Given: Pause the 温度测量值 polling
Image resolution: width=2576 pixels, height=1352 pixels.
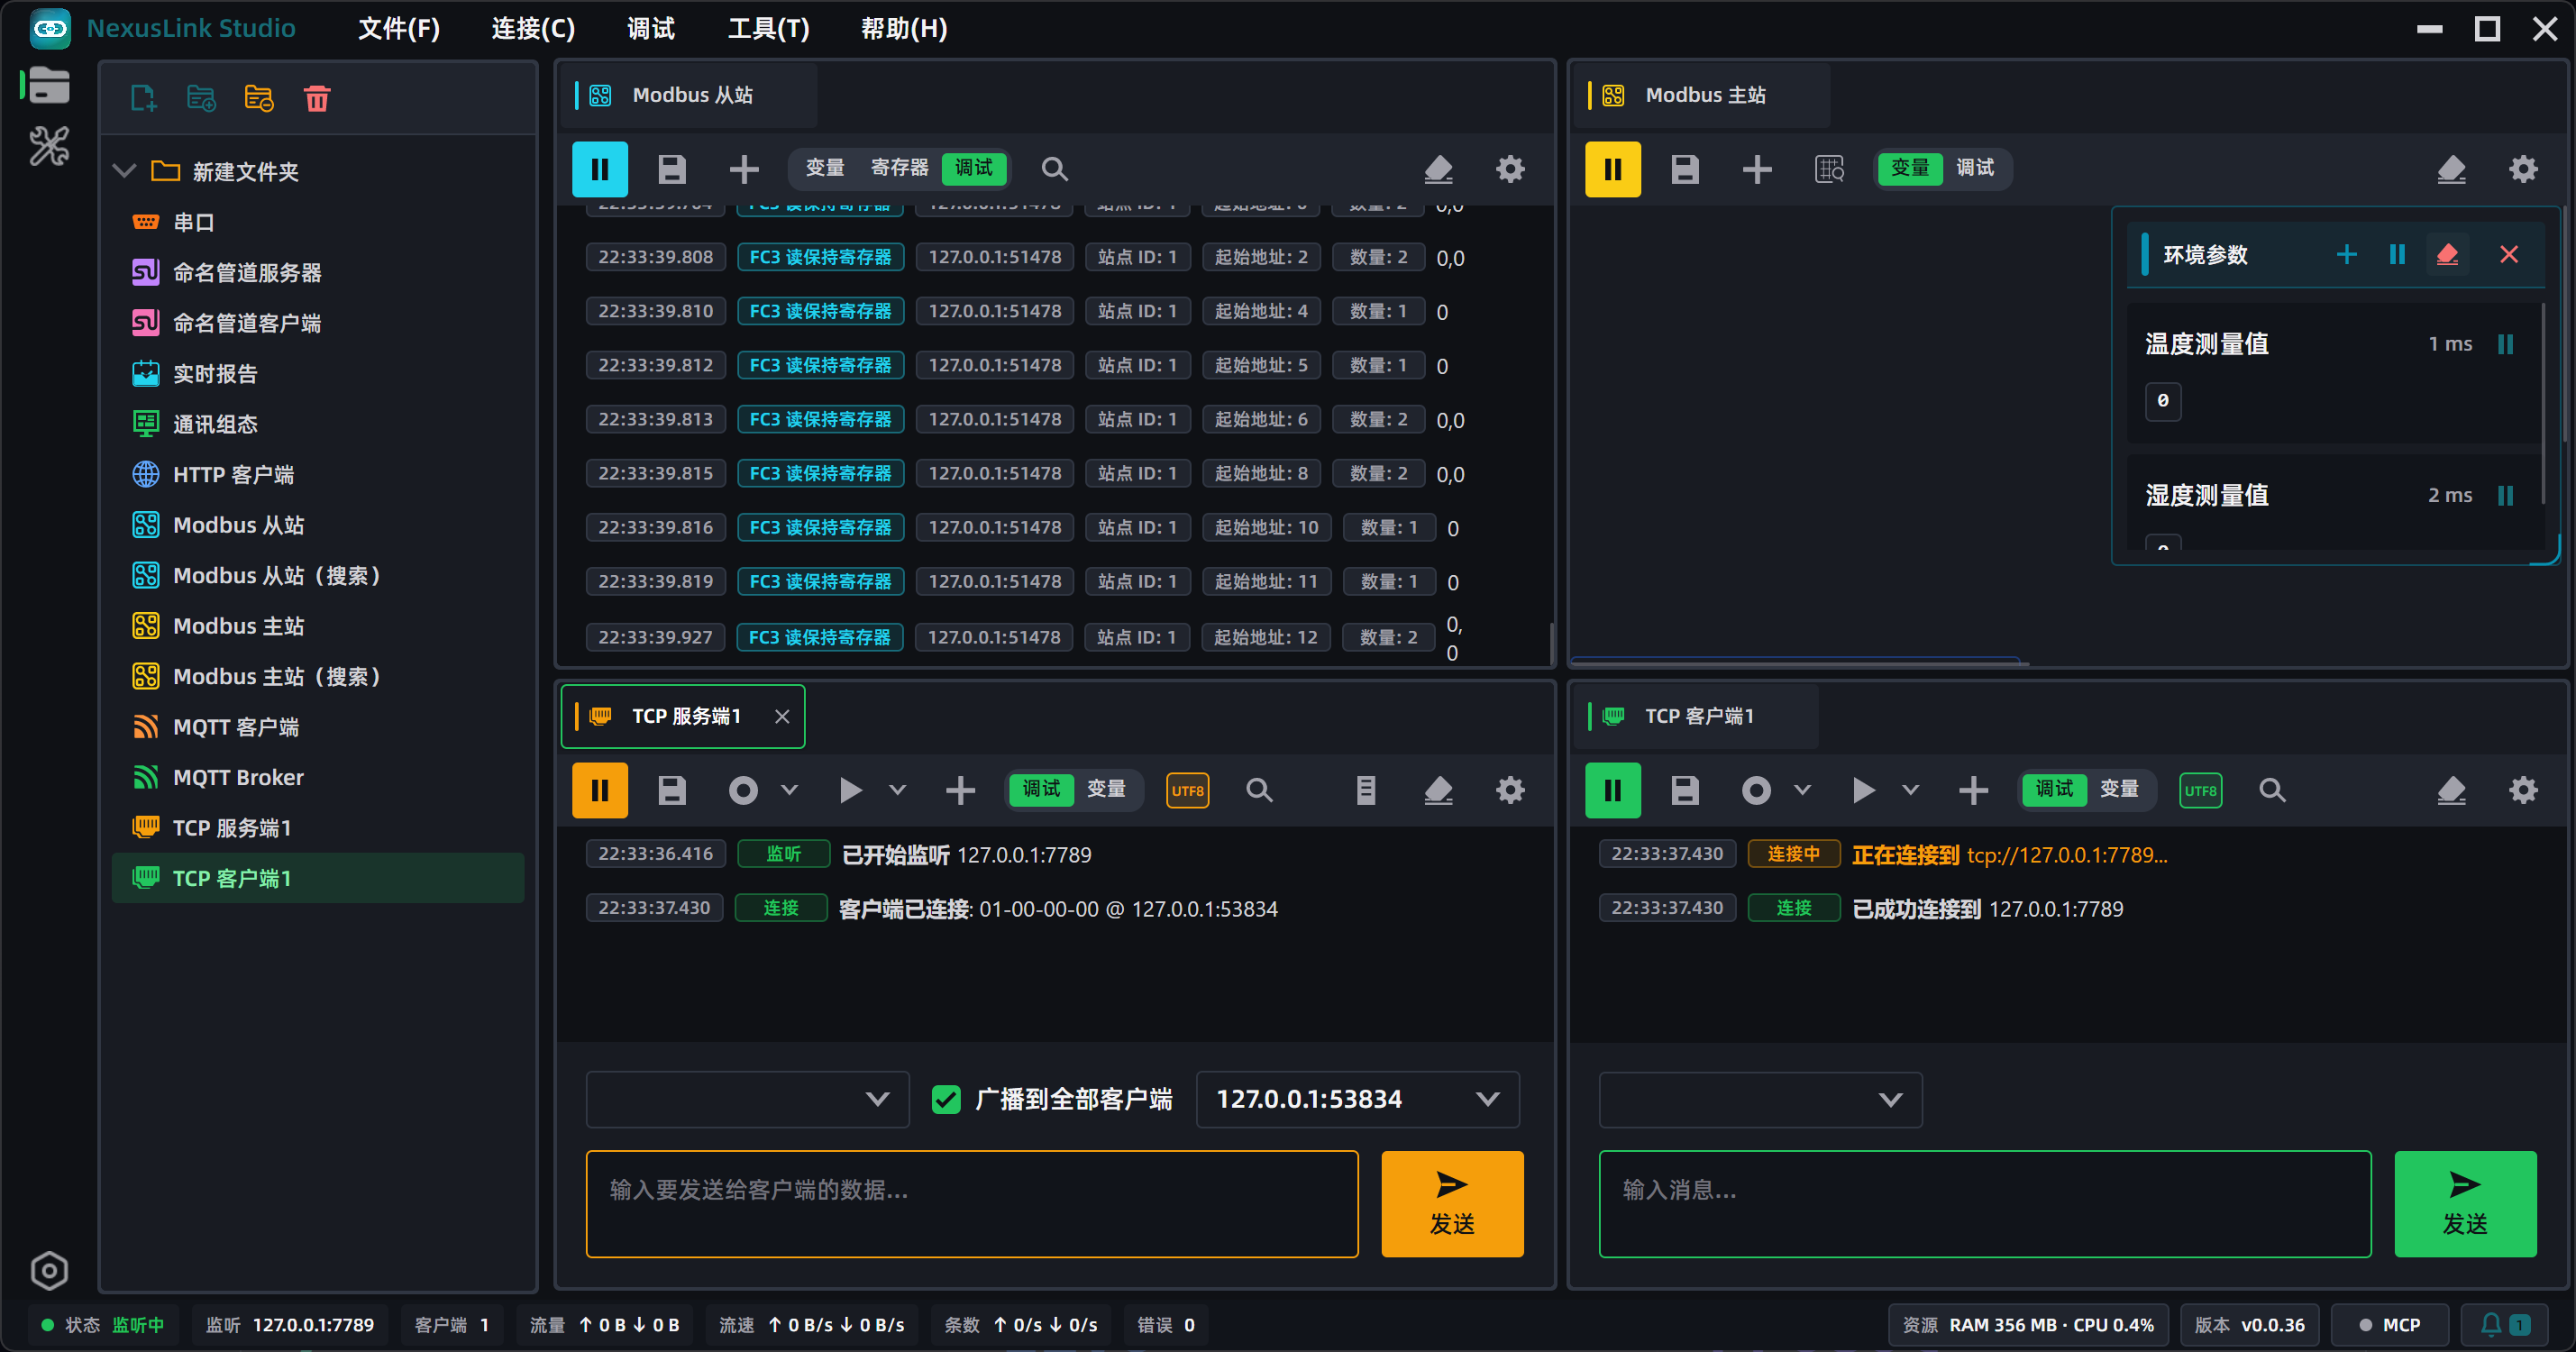Looking at the screenshot, I should pos(2505,344).
